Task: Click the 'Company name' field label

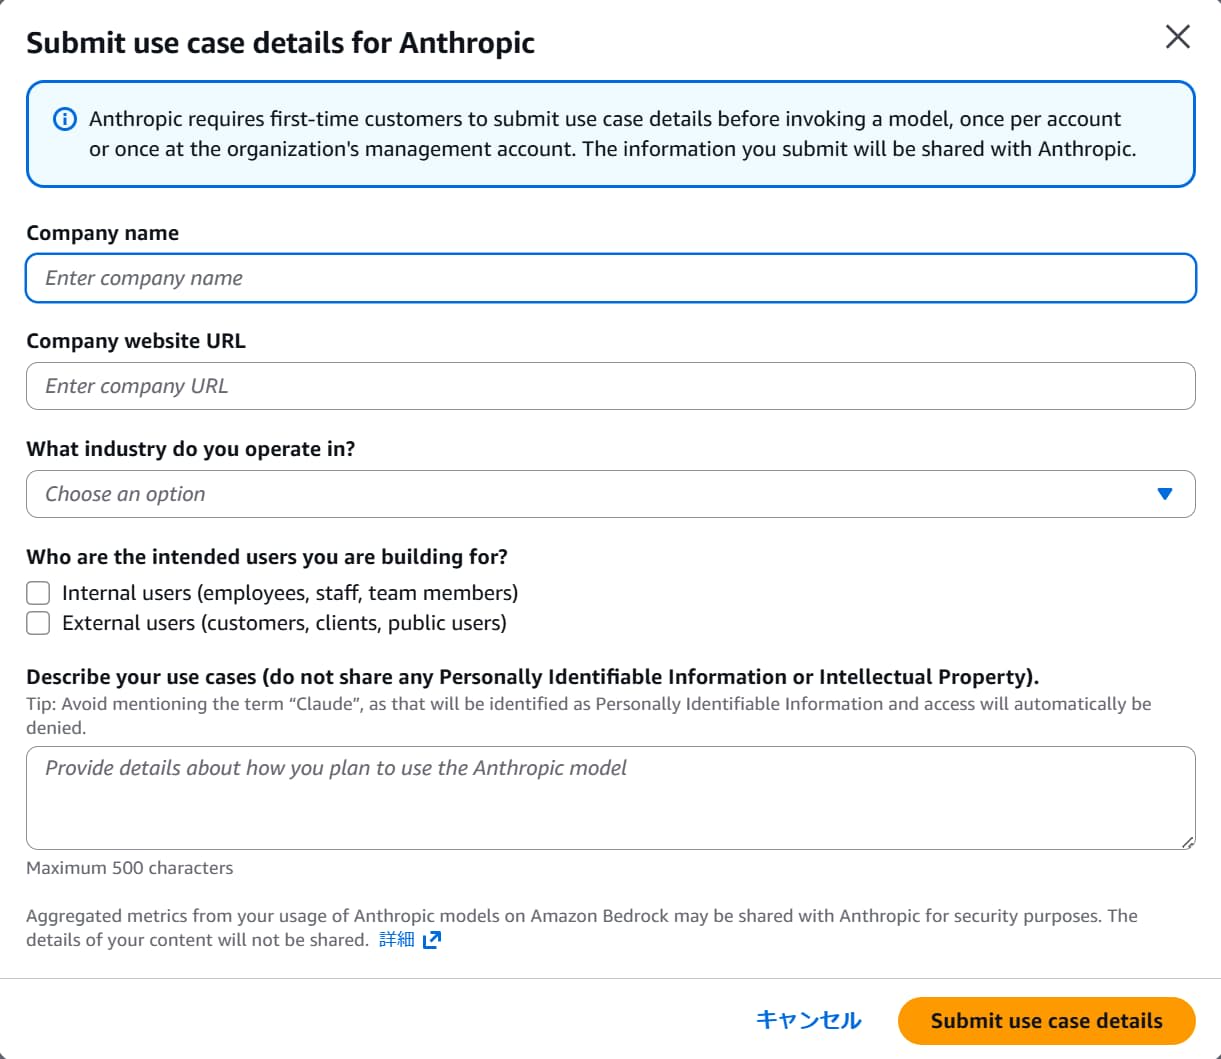Action: pos(103,233)
